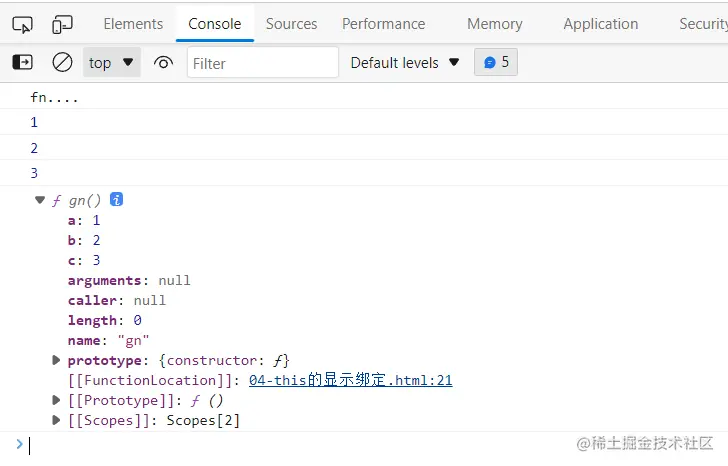Click the console Filter input field
728x466 pixels.
tap(263, 63)
